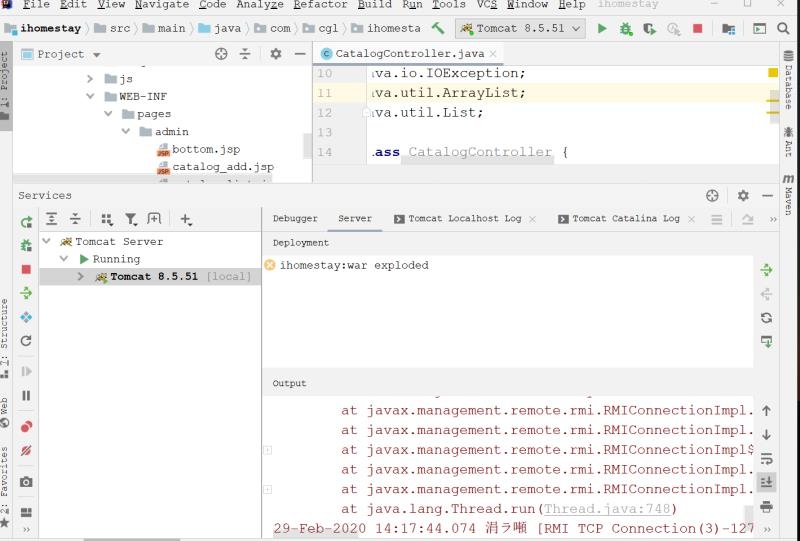Switch to the Tomcat Catalina Log tab
This screenshot has width=800, height=541.
point(625,219)
